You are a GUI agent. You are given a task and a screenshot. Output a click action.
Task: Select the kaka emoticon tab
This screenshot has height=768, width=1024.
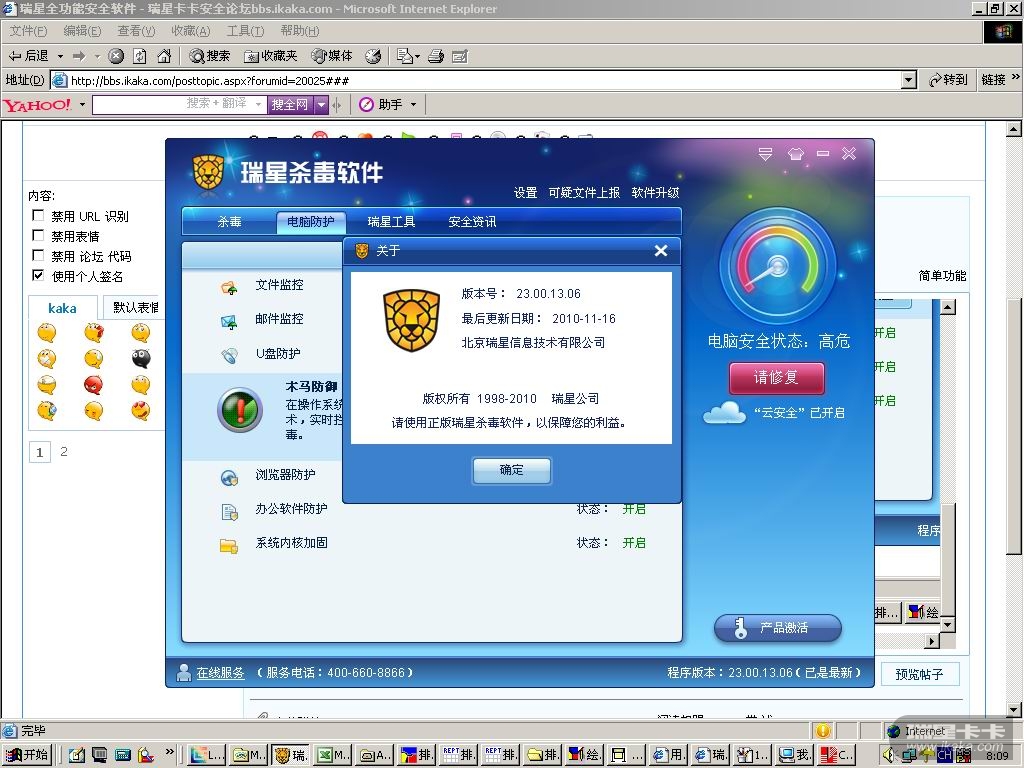[x=62, y=308]
